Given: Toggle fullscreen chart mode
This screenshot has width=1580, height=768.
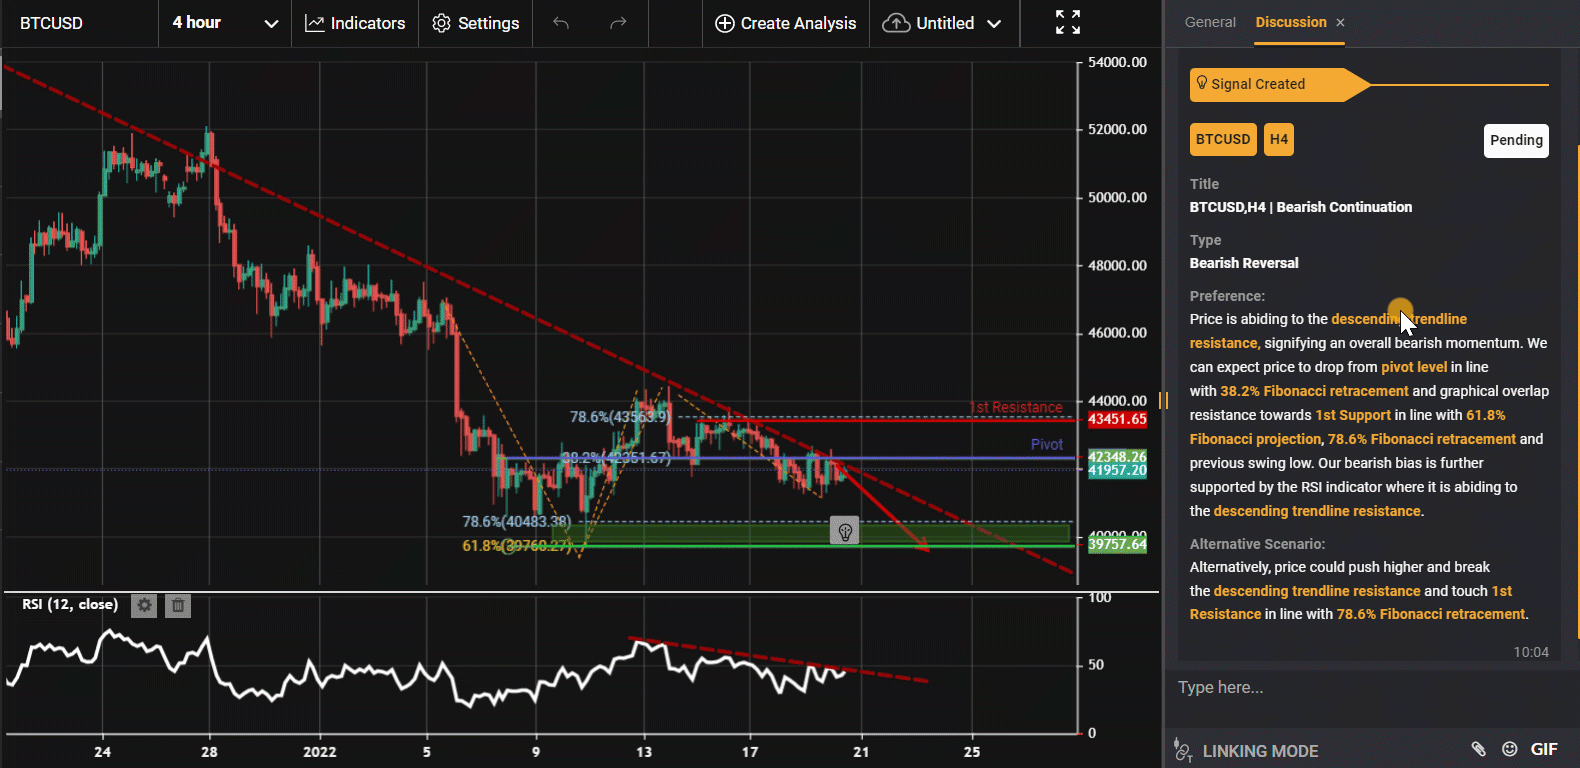Looking at the screenshot, I should pyautogui.click(x=1068, y=22).
